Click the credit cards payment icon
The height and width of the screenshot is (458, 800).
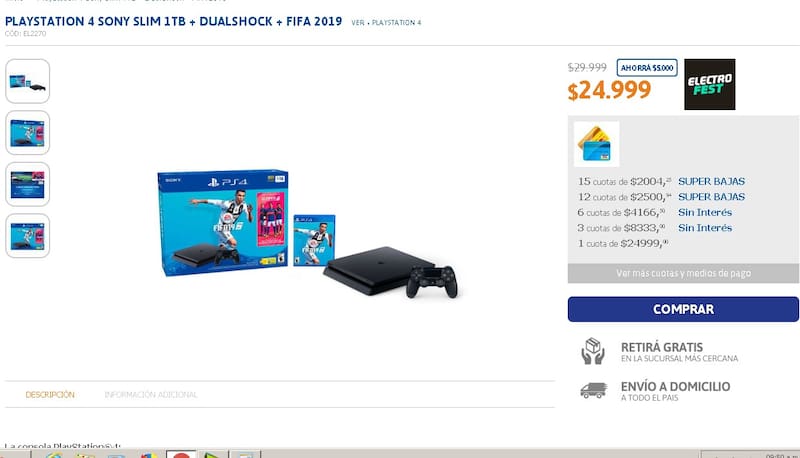click(x=596, y=144)
